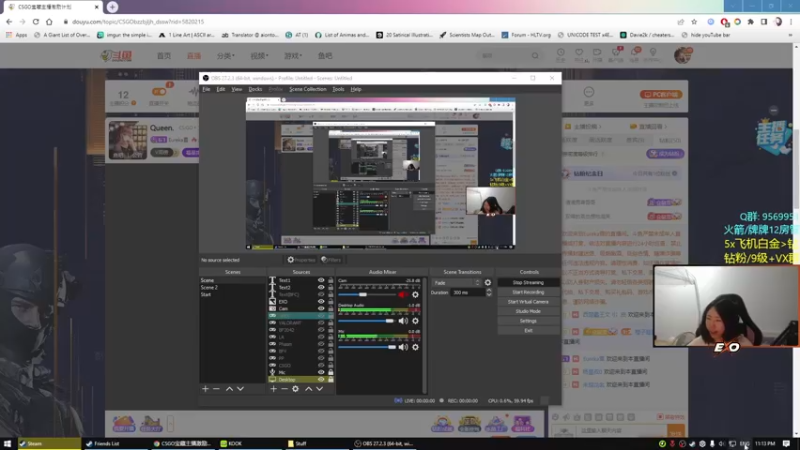The image size is (800, 450).
Task: Open a new Chrome tab
Action: coord(112,7)
